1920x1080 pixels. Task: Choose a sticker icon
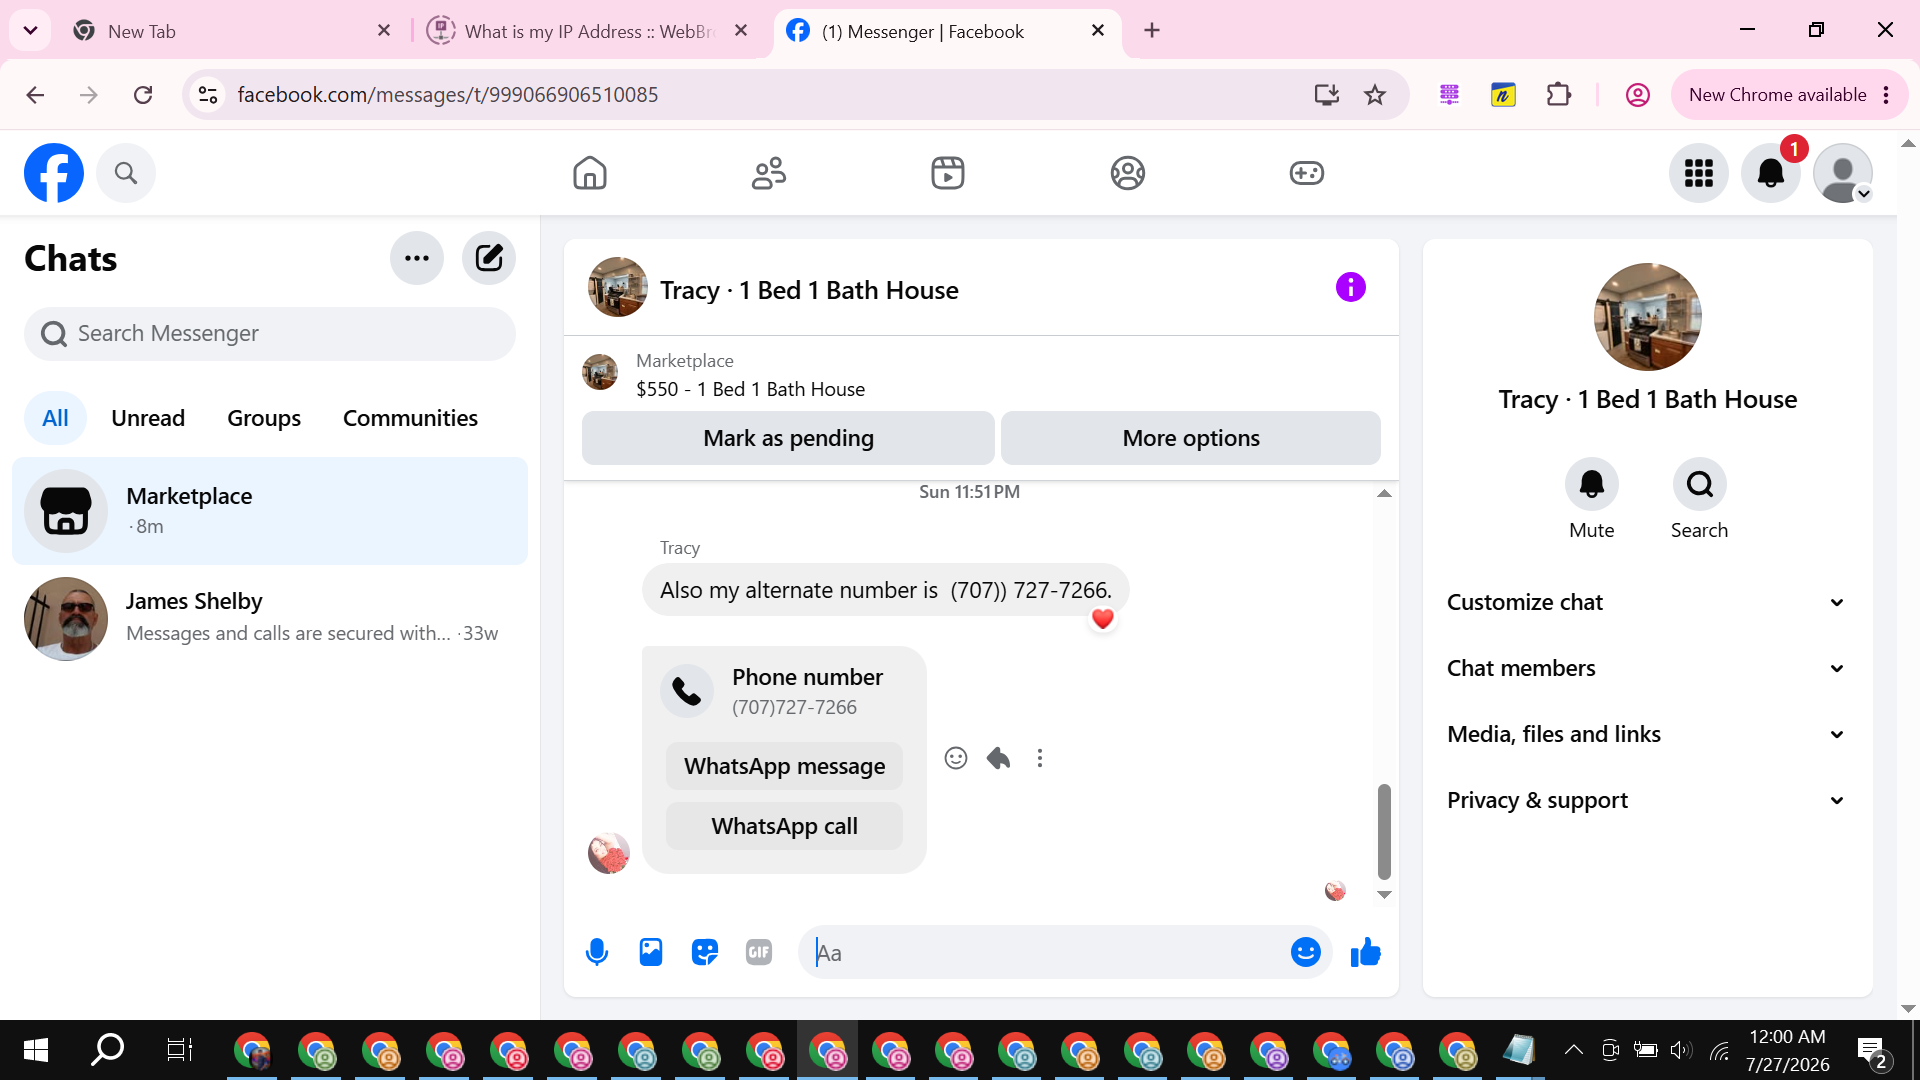[x=705, y=952]
